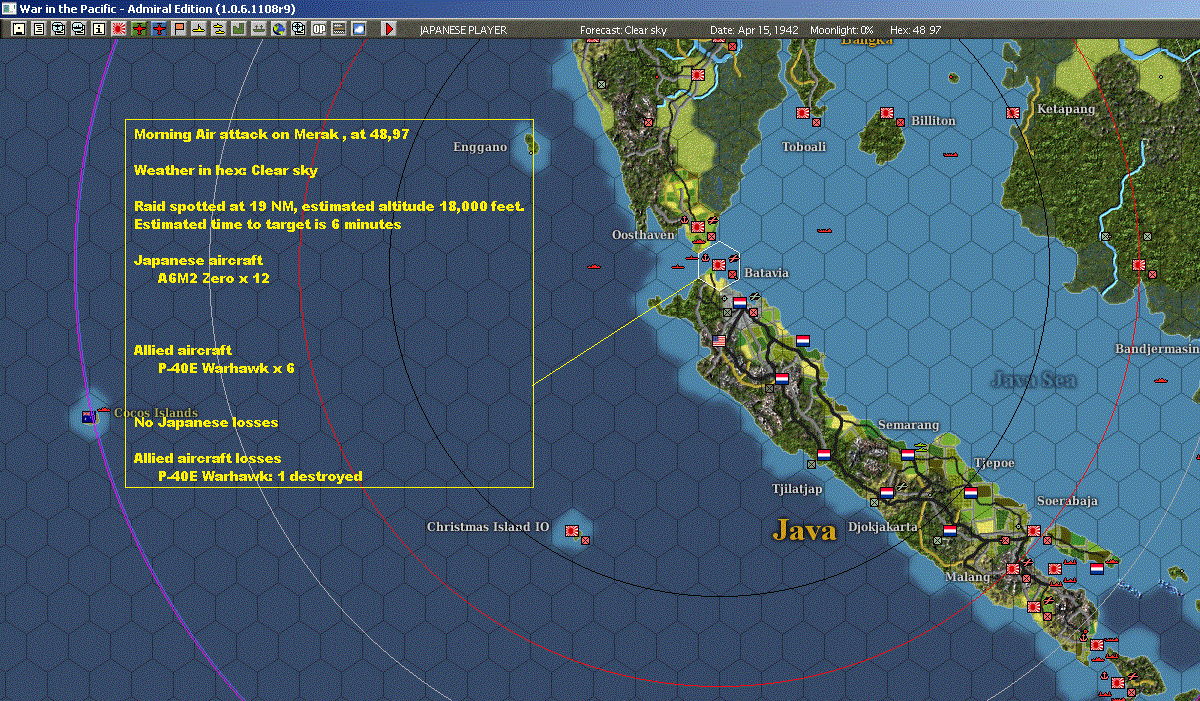Image resolution: width=1200 pixels, height=701 pixels.
Task: Click the red play end-turn arrow
Action: pyautogui.click(x=389, y=29)
